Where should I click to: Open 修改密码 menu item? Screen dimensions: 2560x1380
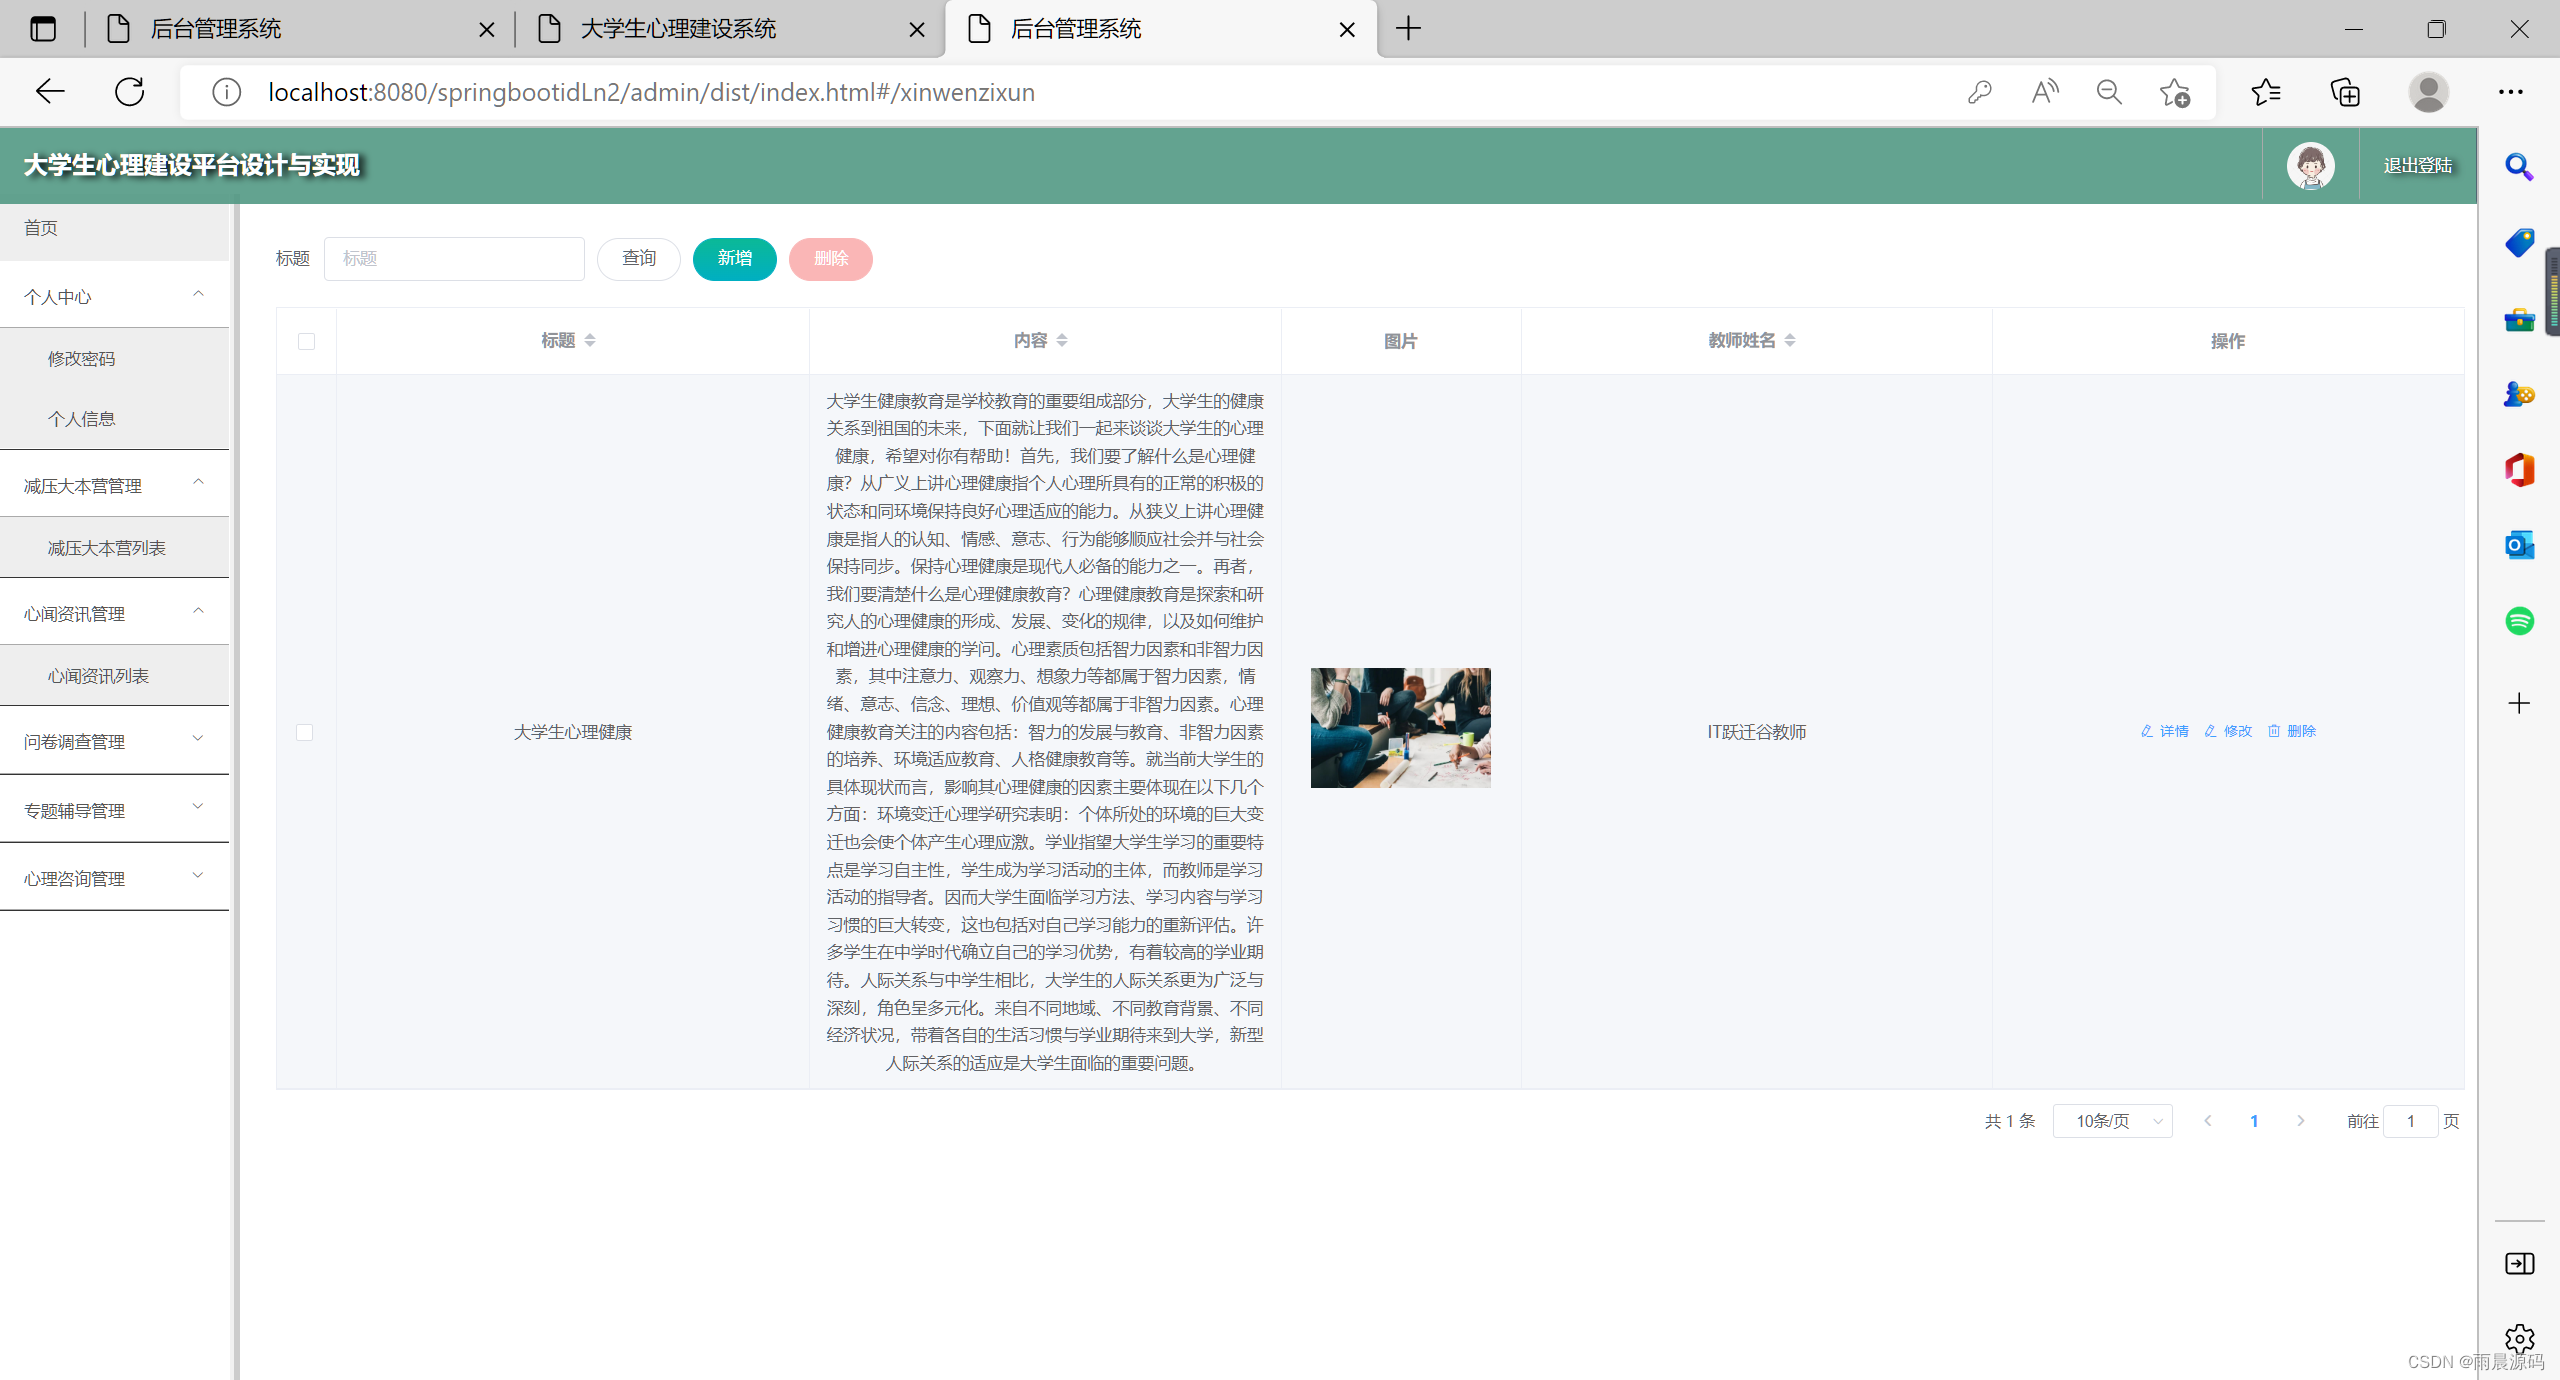coord(114,358)
